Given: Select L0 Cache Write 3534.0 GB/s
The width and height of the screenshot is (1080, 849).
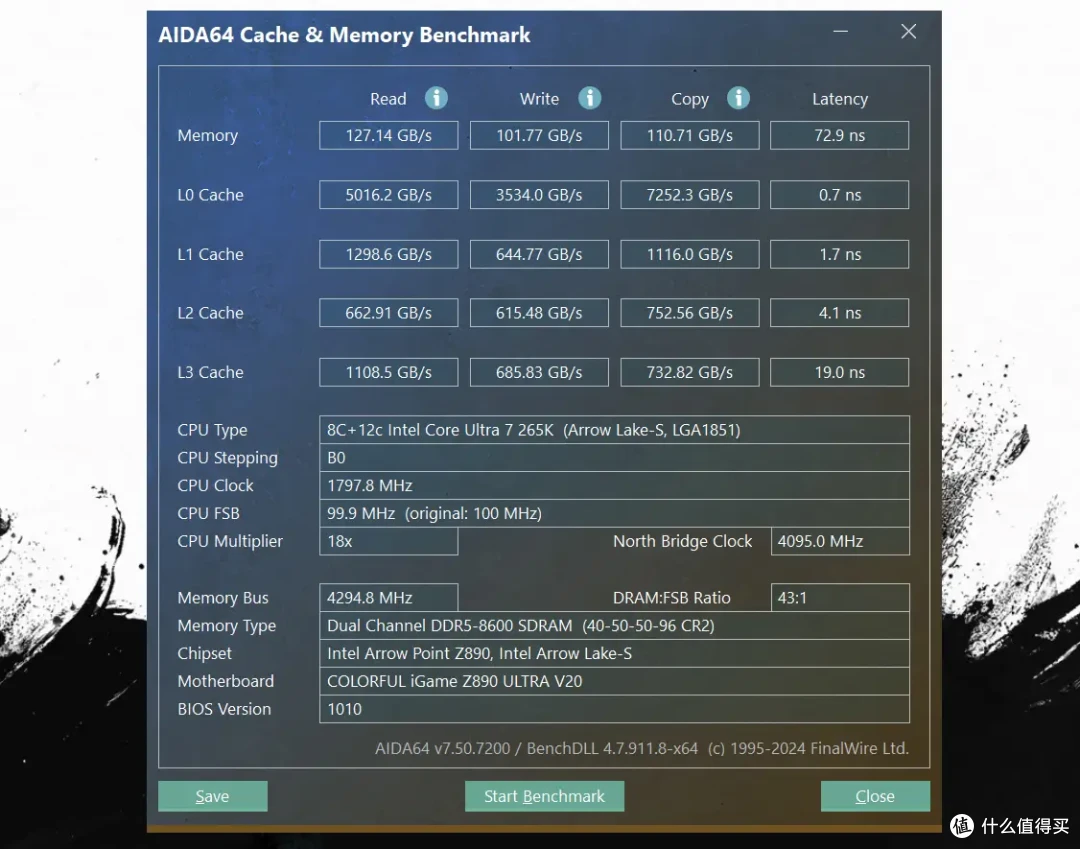Looking at the screenshot, I should pos(539,195).
